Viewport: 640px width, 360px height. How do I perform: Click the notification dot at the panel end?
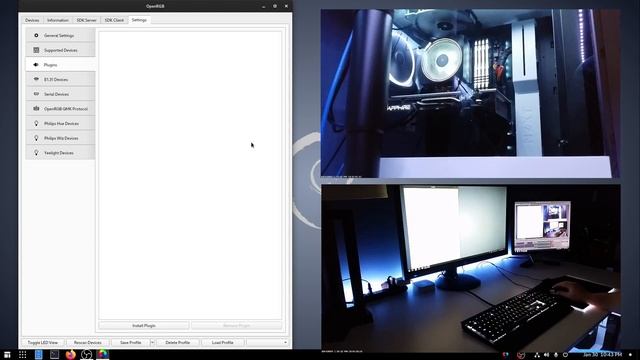[x=631, y=355]
